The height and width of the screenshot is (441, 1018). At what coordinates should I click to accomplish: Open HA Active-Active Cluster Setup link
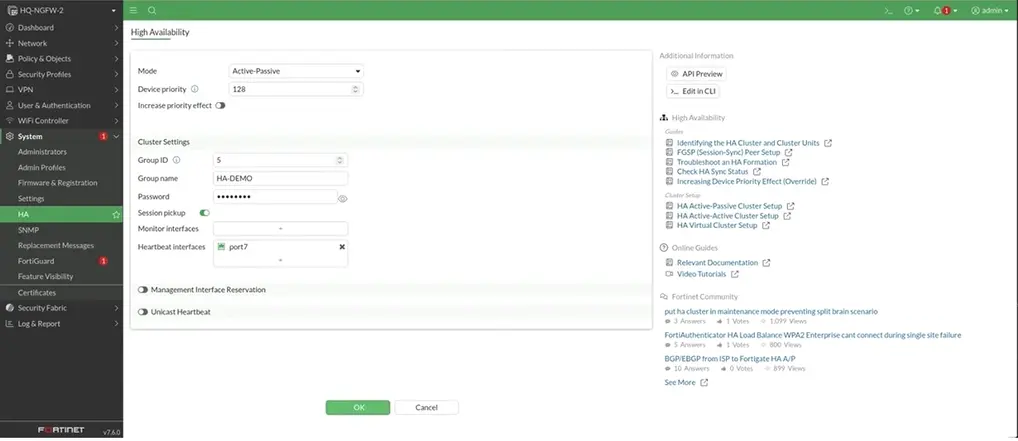click(728, 216)
